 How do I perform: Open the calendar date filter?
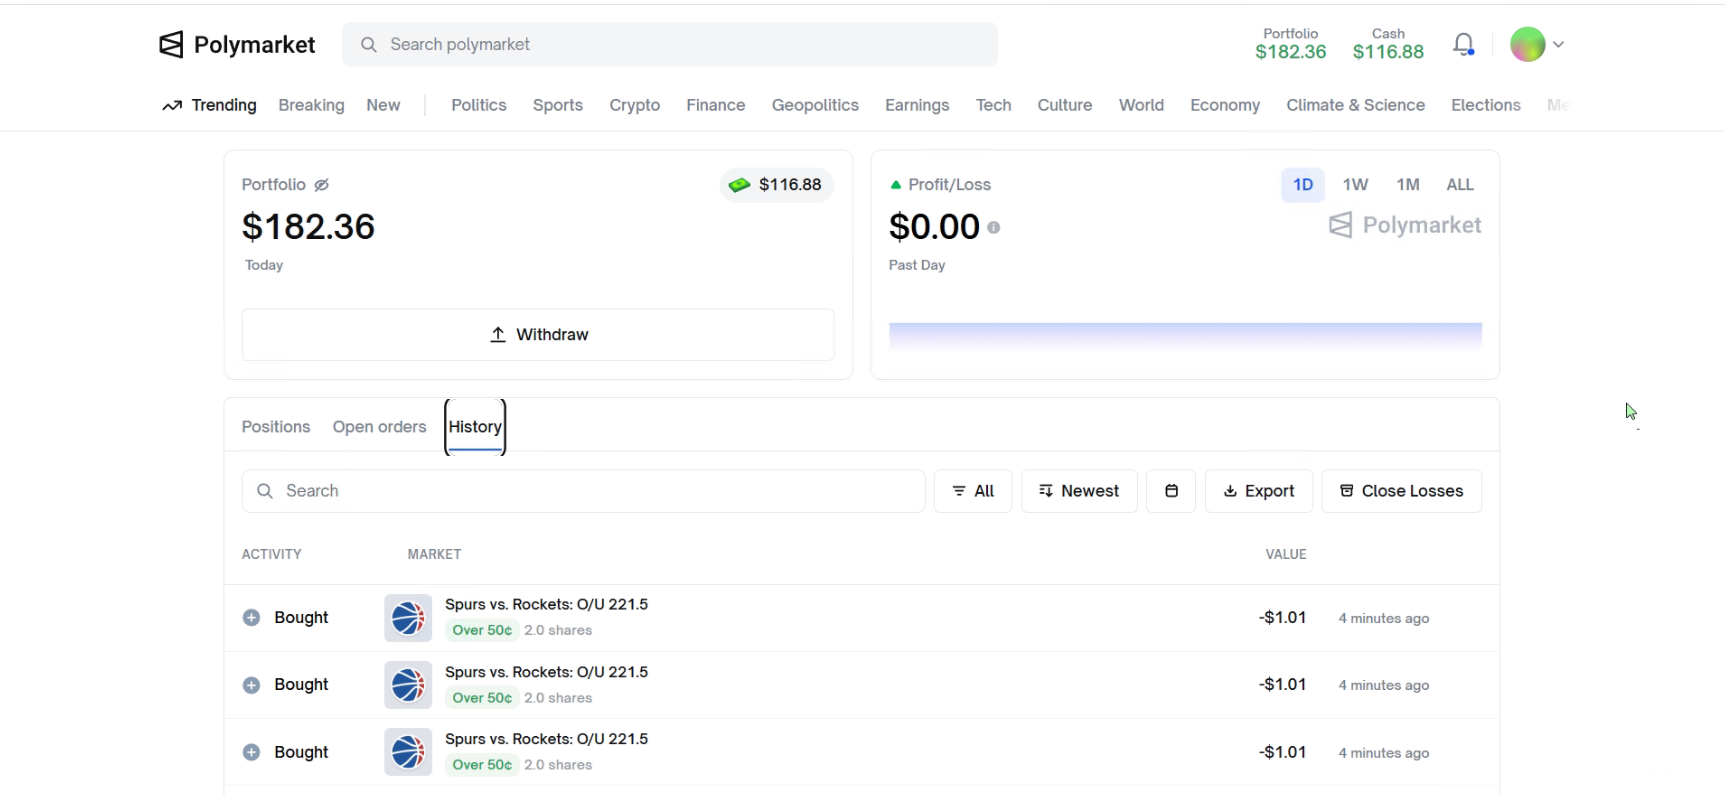click(1171, 491)
